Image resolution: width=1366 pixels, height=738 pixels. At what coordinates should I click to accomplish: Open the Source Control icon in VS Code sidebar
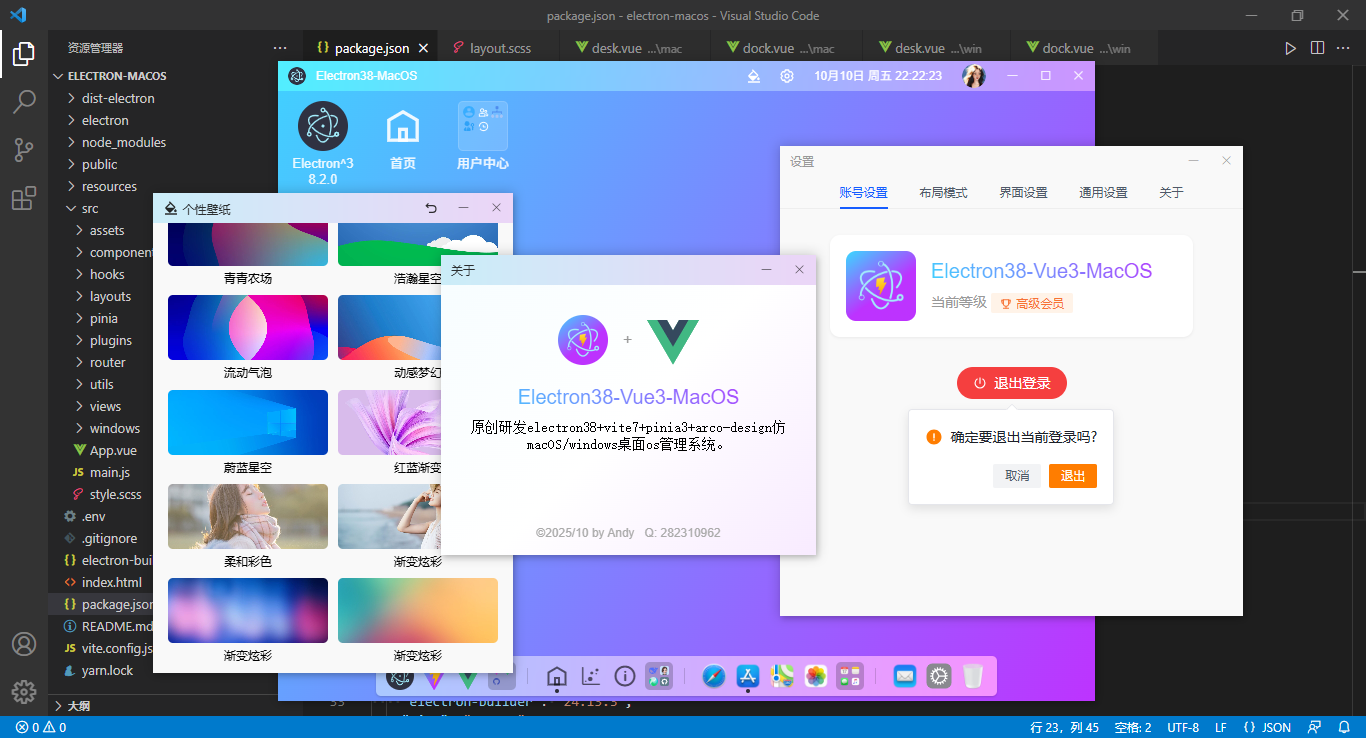pyautogui.click(x=24, y=150)
